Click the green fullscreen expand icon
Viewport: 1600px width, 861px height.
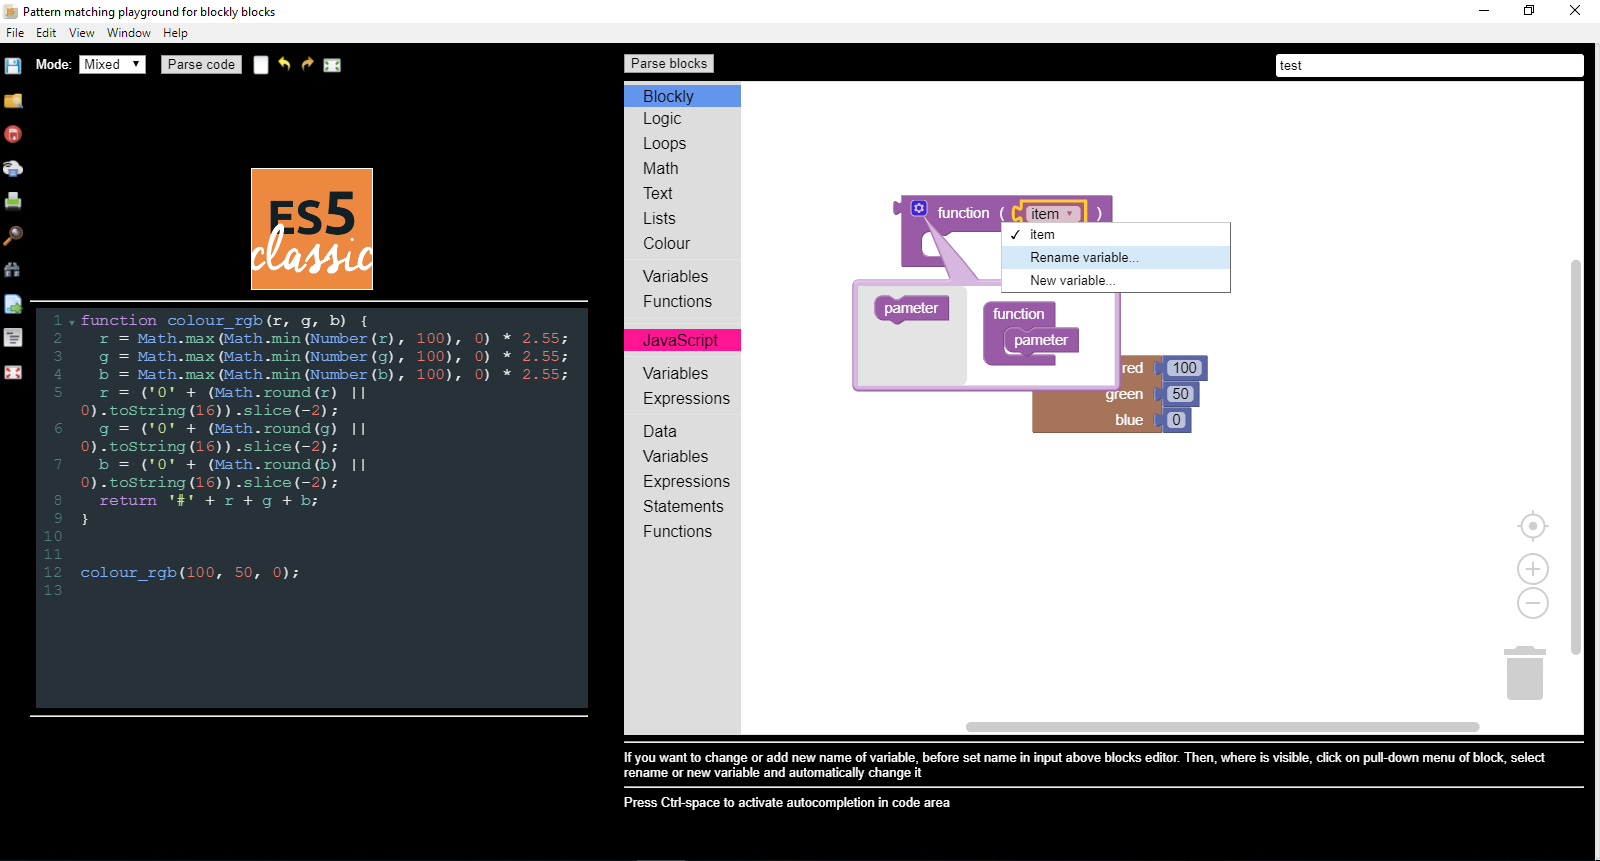tap(332, 65)
